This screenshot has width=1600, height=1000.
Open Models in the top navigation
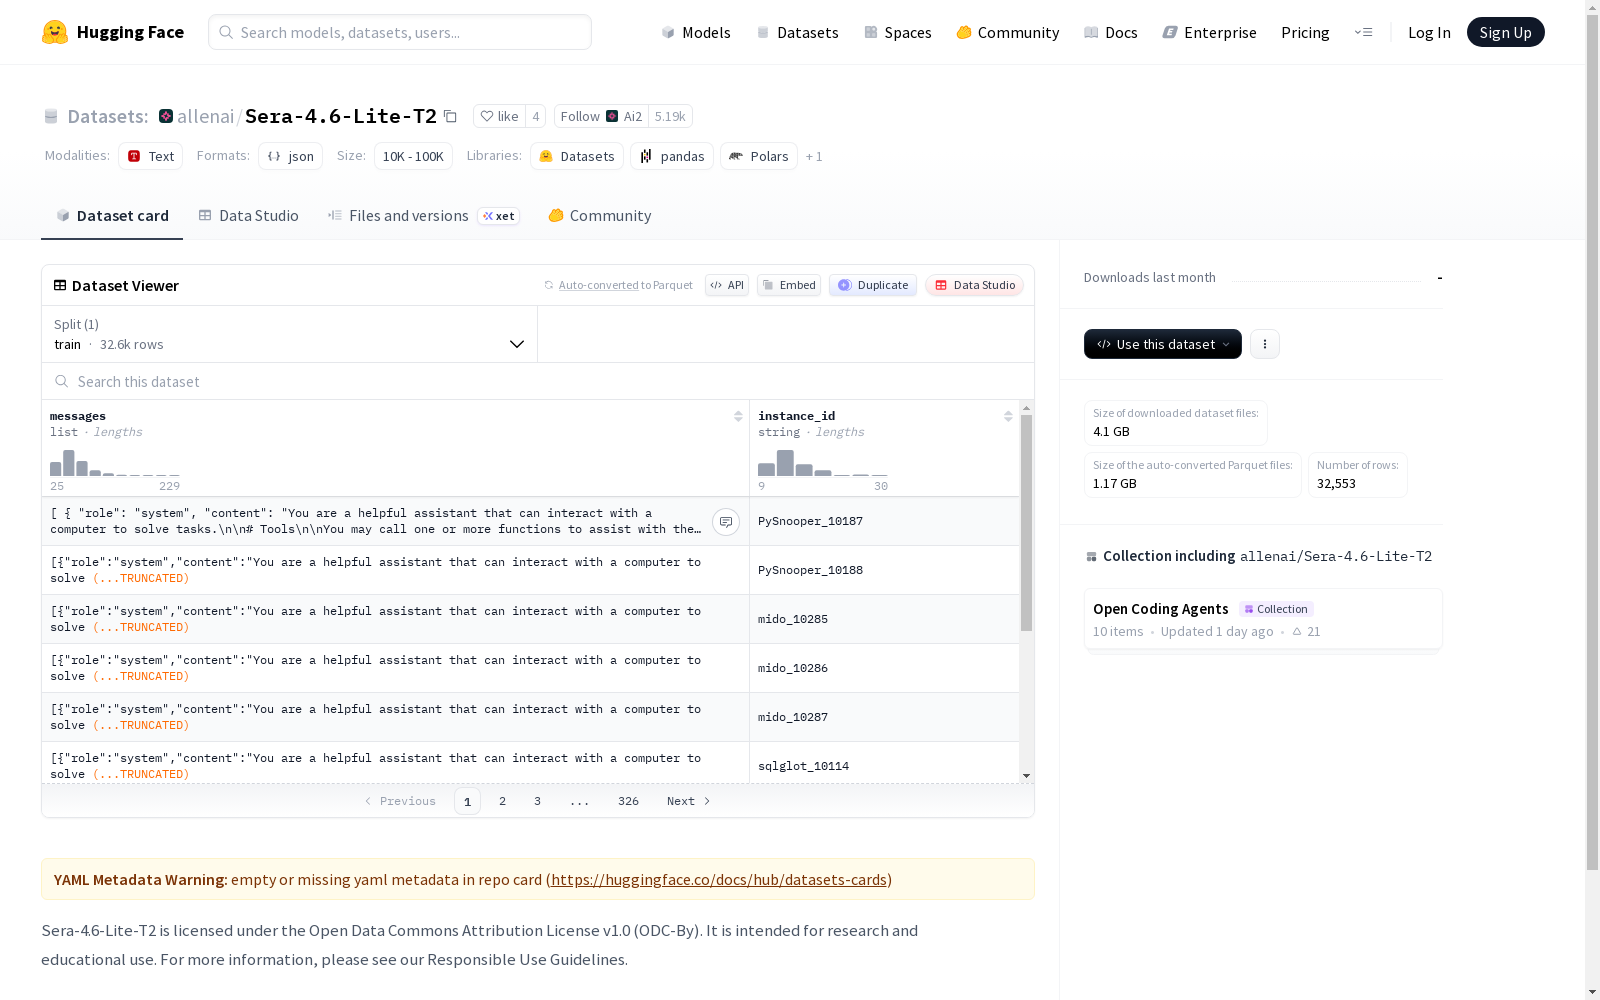tap(696, 32)
